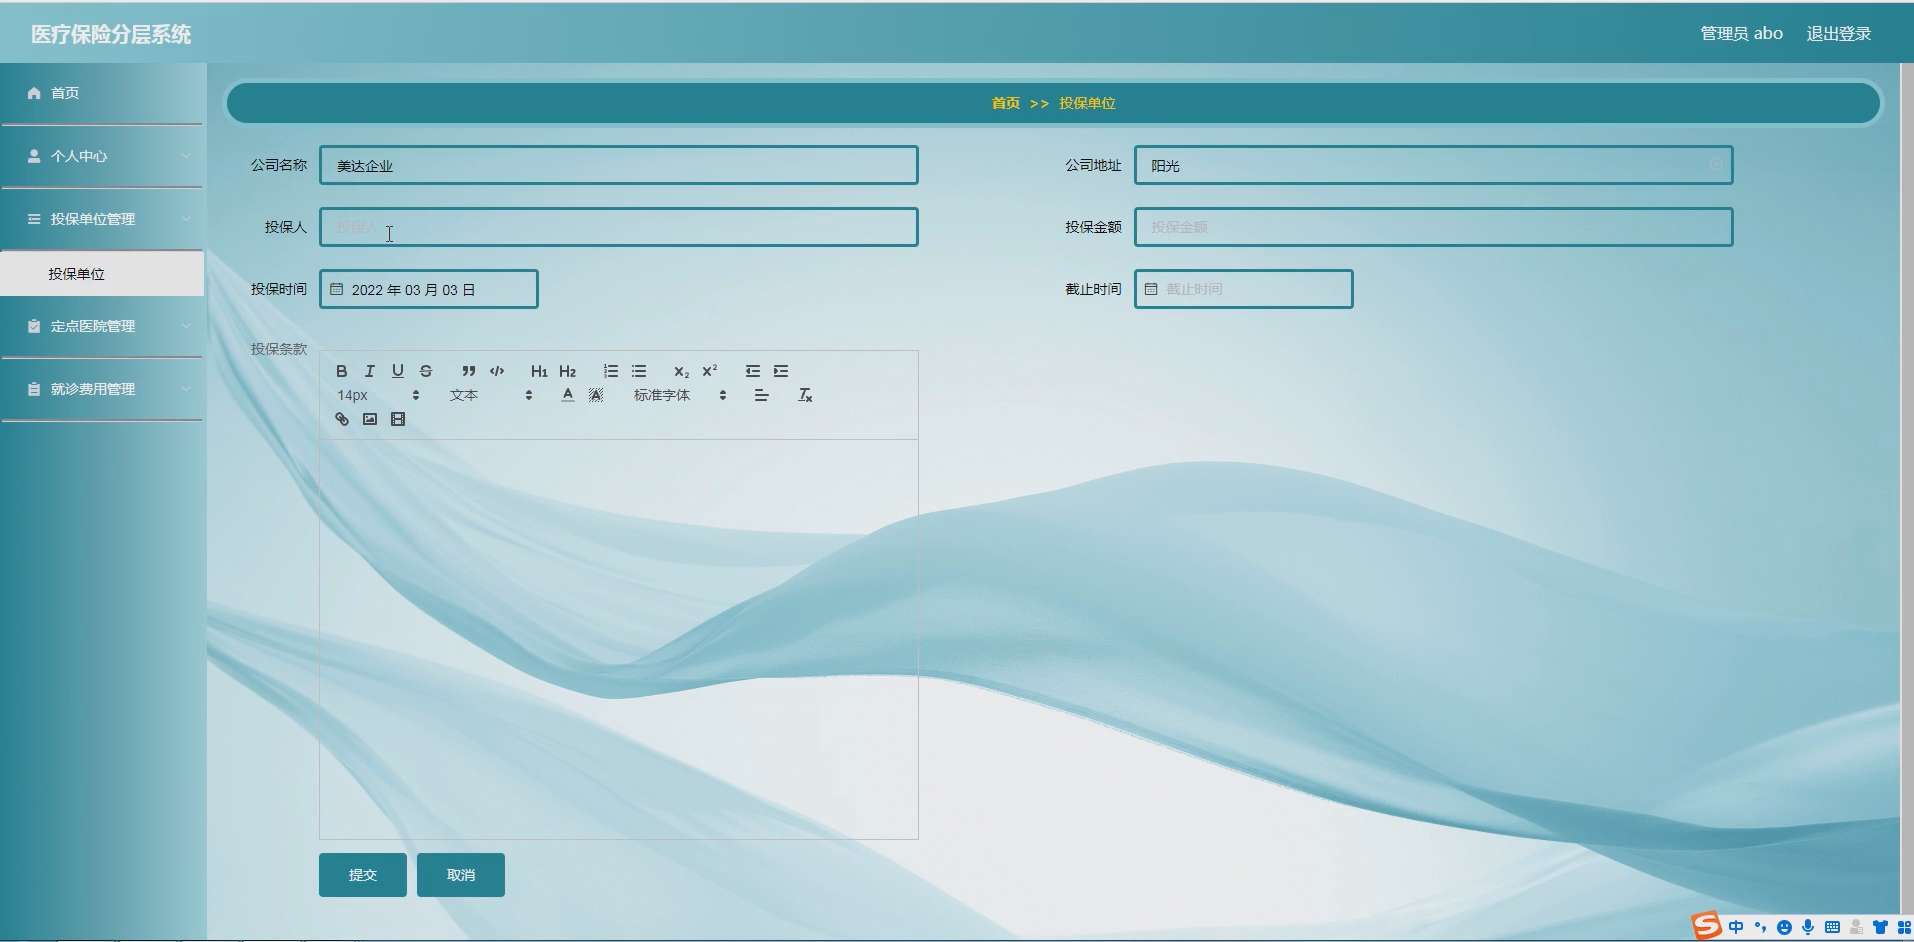Screen dimensions: 1914x942
Task: Insert an ordered list
Action: coord(611,371)
